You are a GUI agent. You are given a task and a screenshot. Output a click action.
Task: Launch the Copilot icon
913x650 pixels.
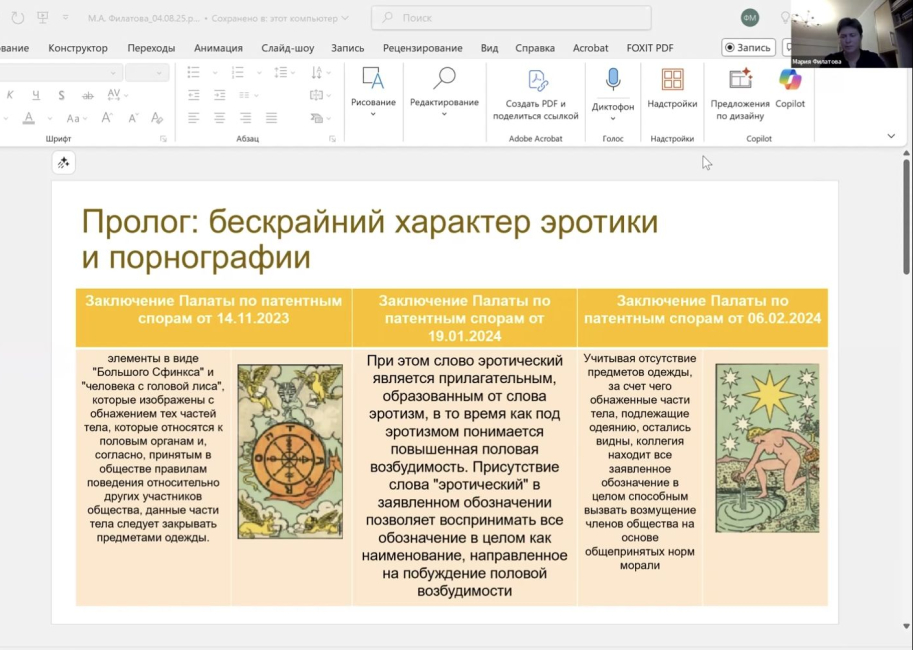pos(790,79)
